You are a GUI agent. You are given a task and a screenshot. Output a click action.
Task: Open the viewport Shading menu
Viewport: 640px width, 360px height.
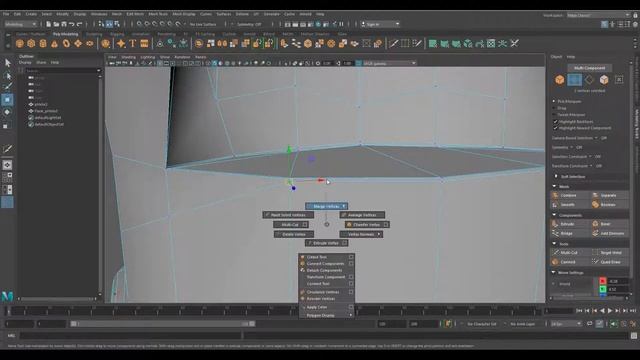click(x=129, y=57)
